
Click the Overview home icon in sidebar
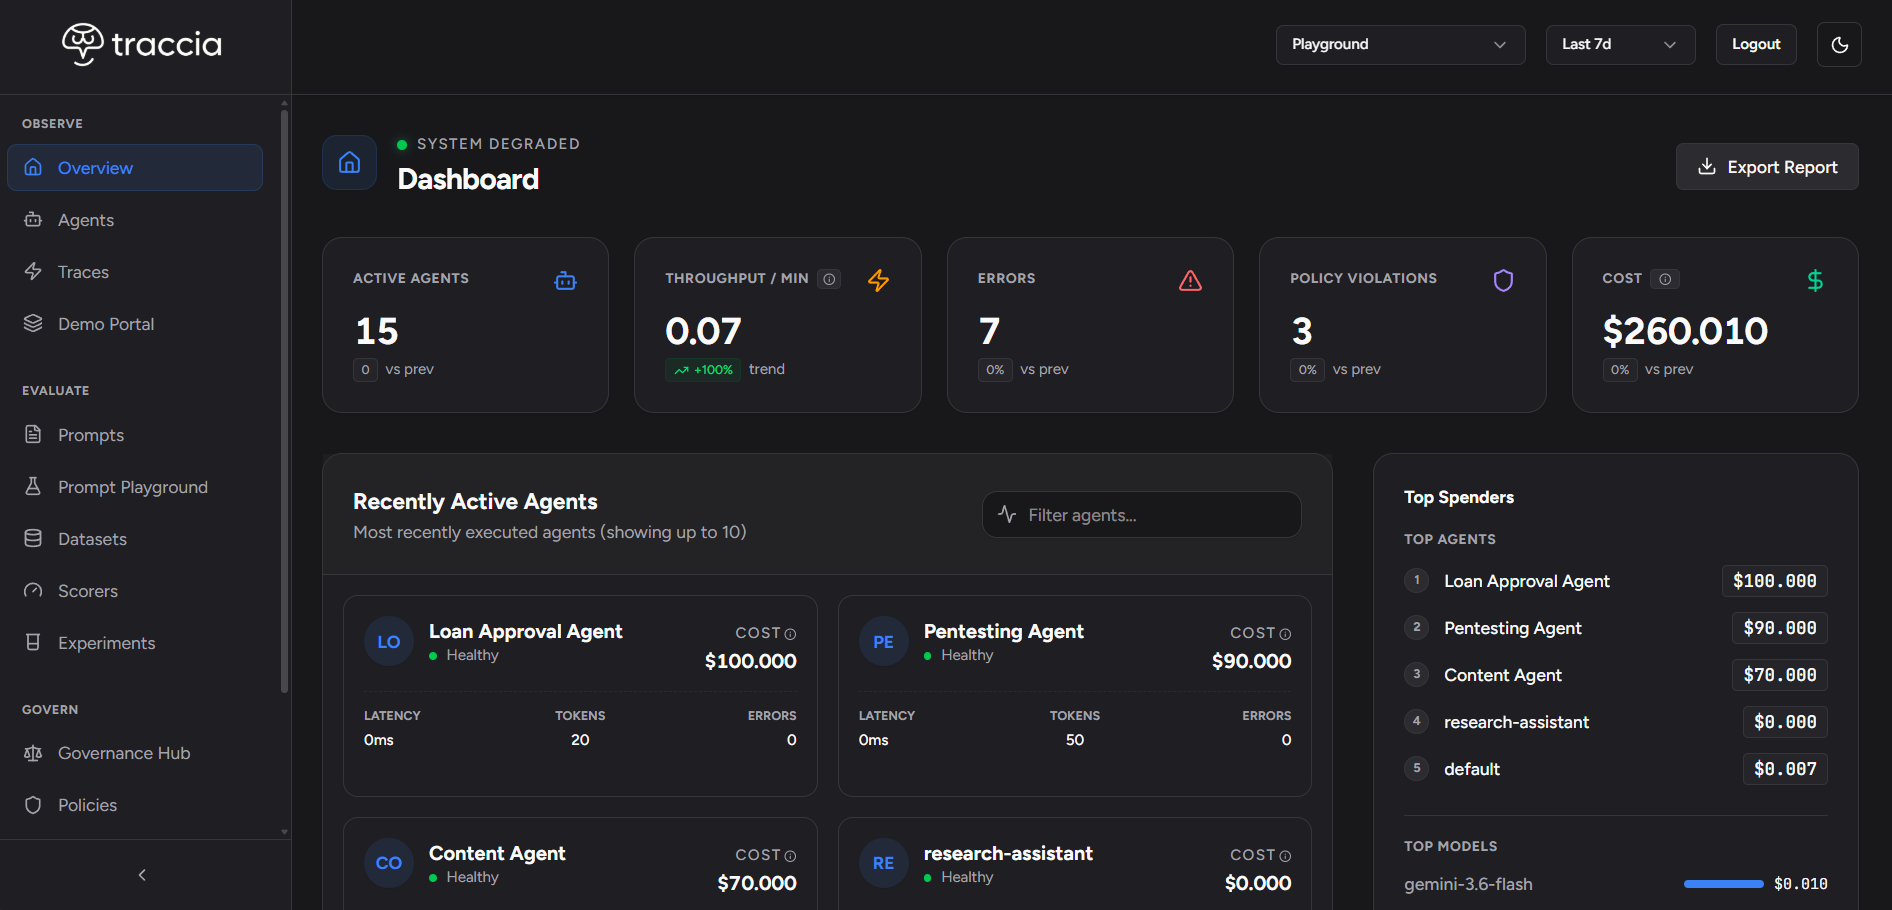tap(33, 168)
